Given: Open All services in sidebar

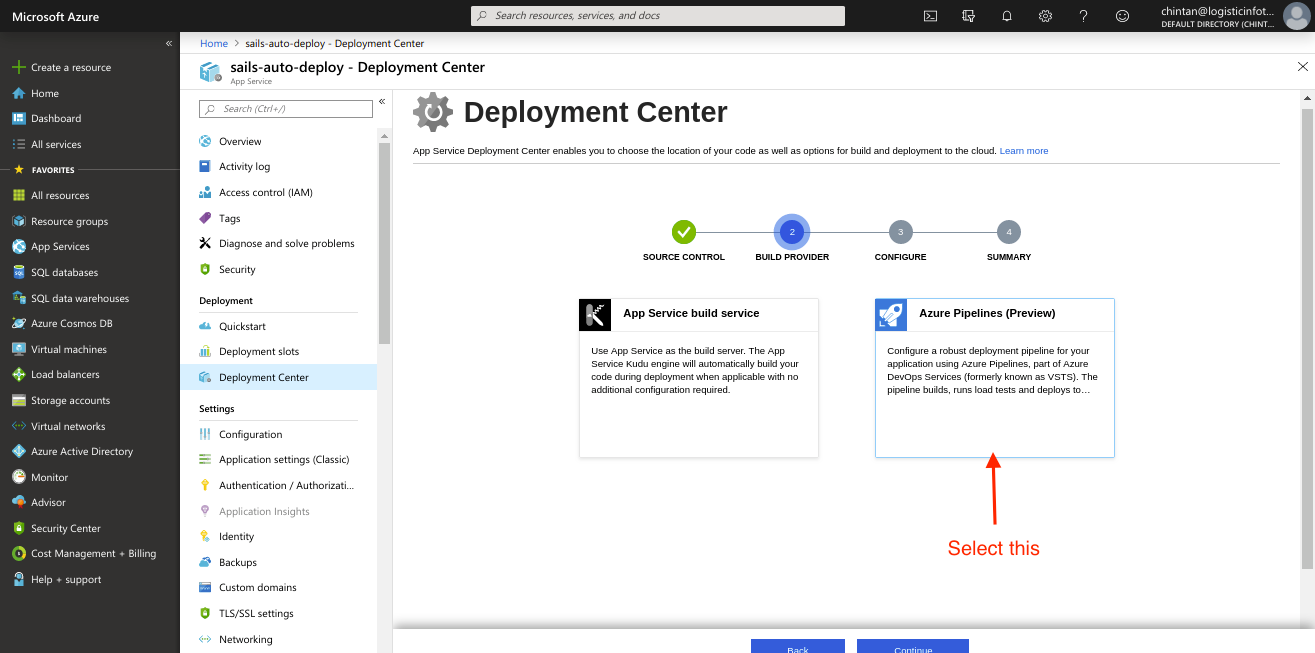Looking at the screenshot, I should 56,144.
